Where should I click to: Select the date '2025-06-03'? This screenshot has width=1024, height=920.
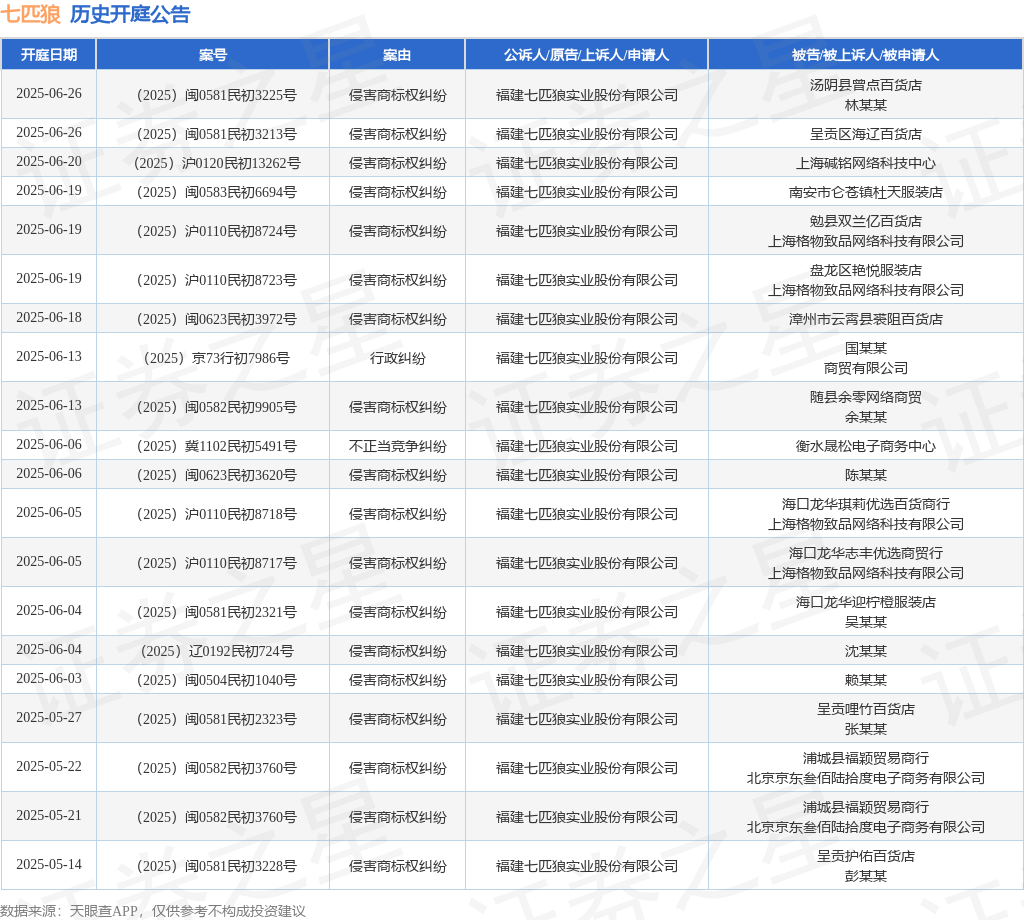(x=49, y=678)
